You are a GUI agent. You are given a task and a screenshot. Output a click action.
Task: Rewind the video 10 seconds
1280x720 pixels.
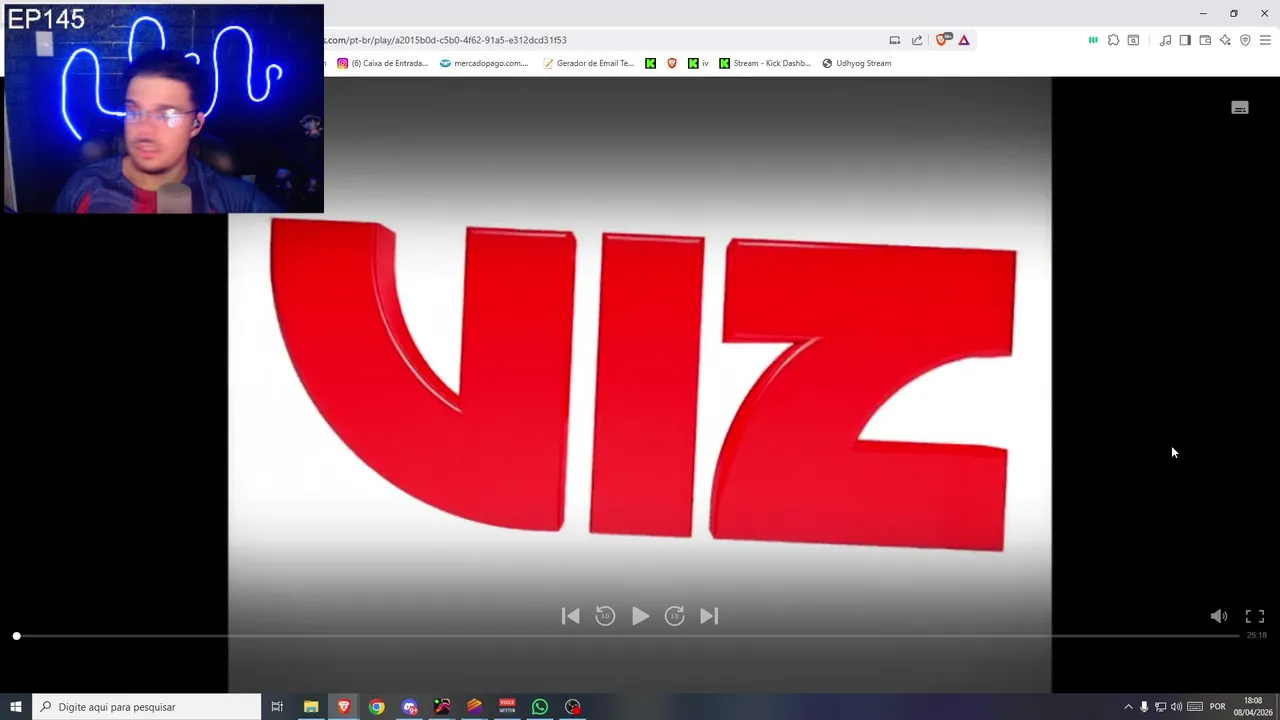605,616
